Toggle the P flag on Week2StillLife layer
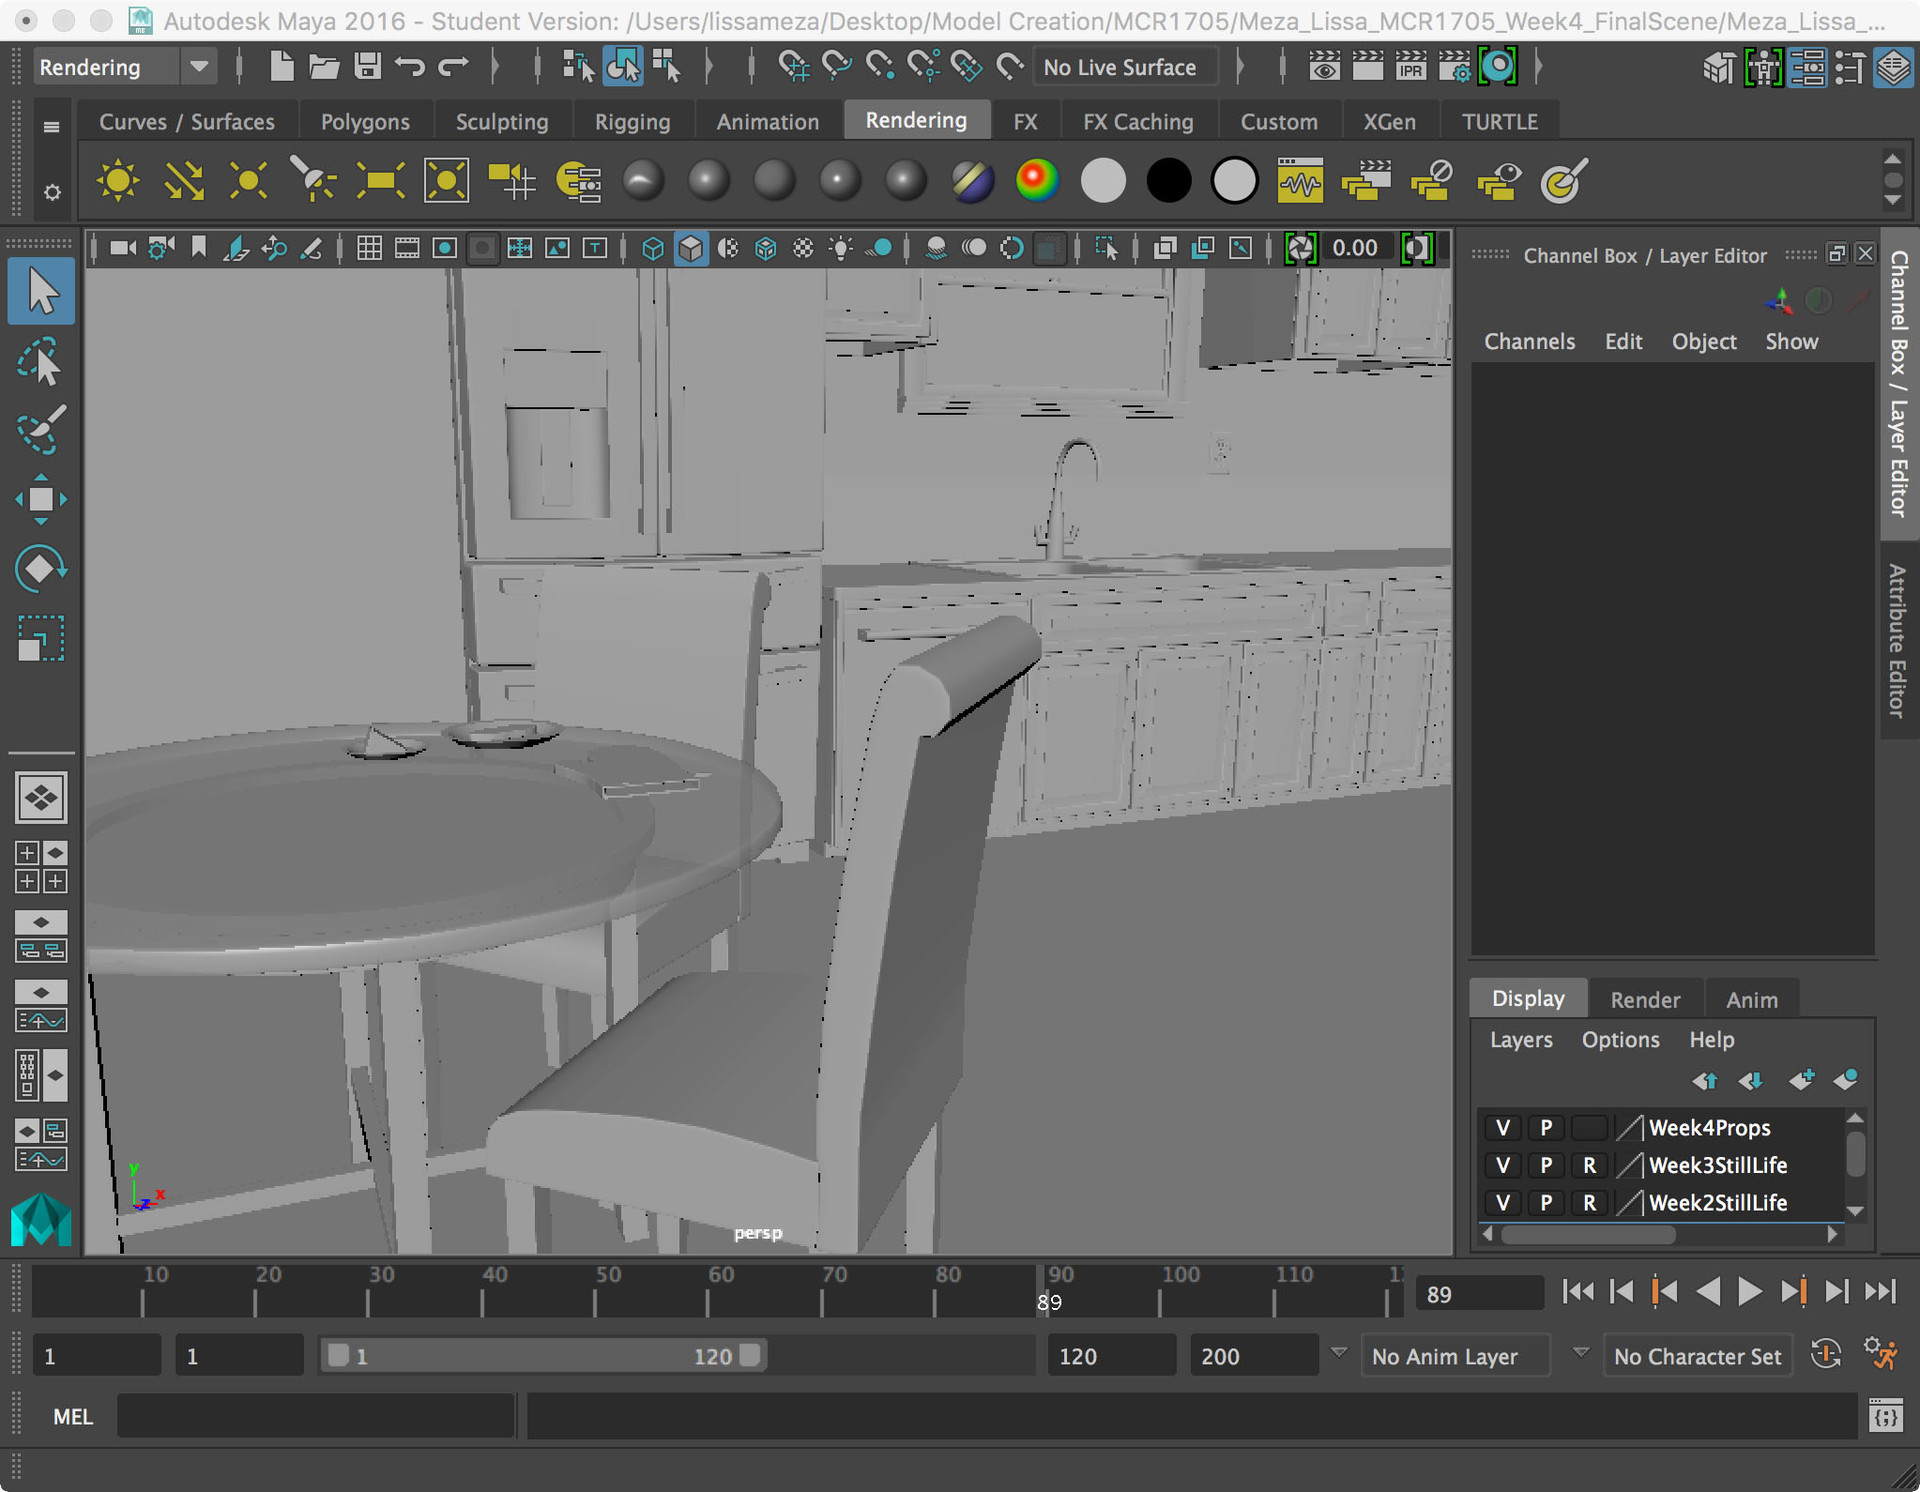The height and width of the screenshot is (1492, 1920). tap(1546, 1203)
